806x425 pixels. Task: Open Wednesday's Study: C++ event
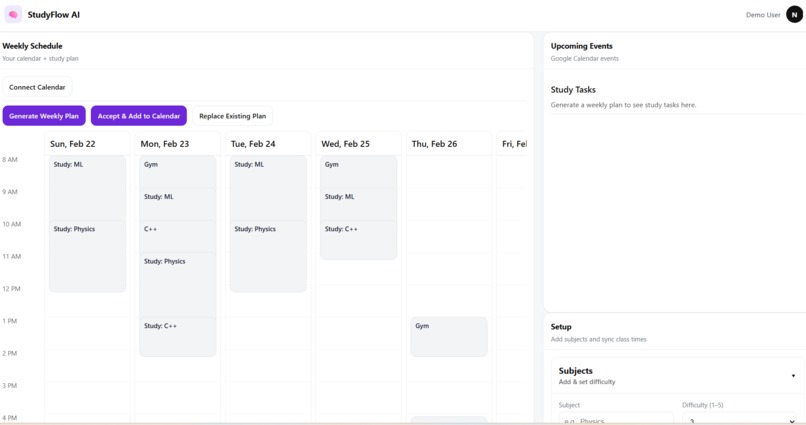click(359, 240)
